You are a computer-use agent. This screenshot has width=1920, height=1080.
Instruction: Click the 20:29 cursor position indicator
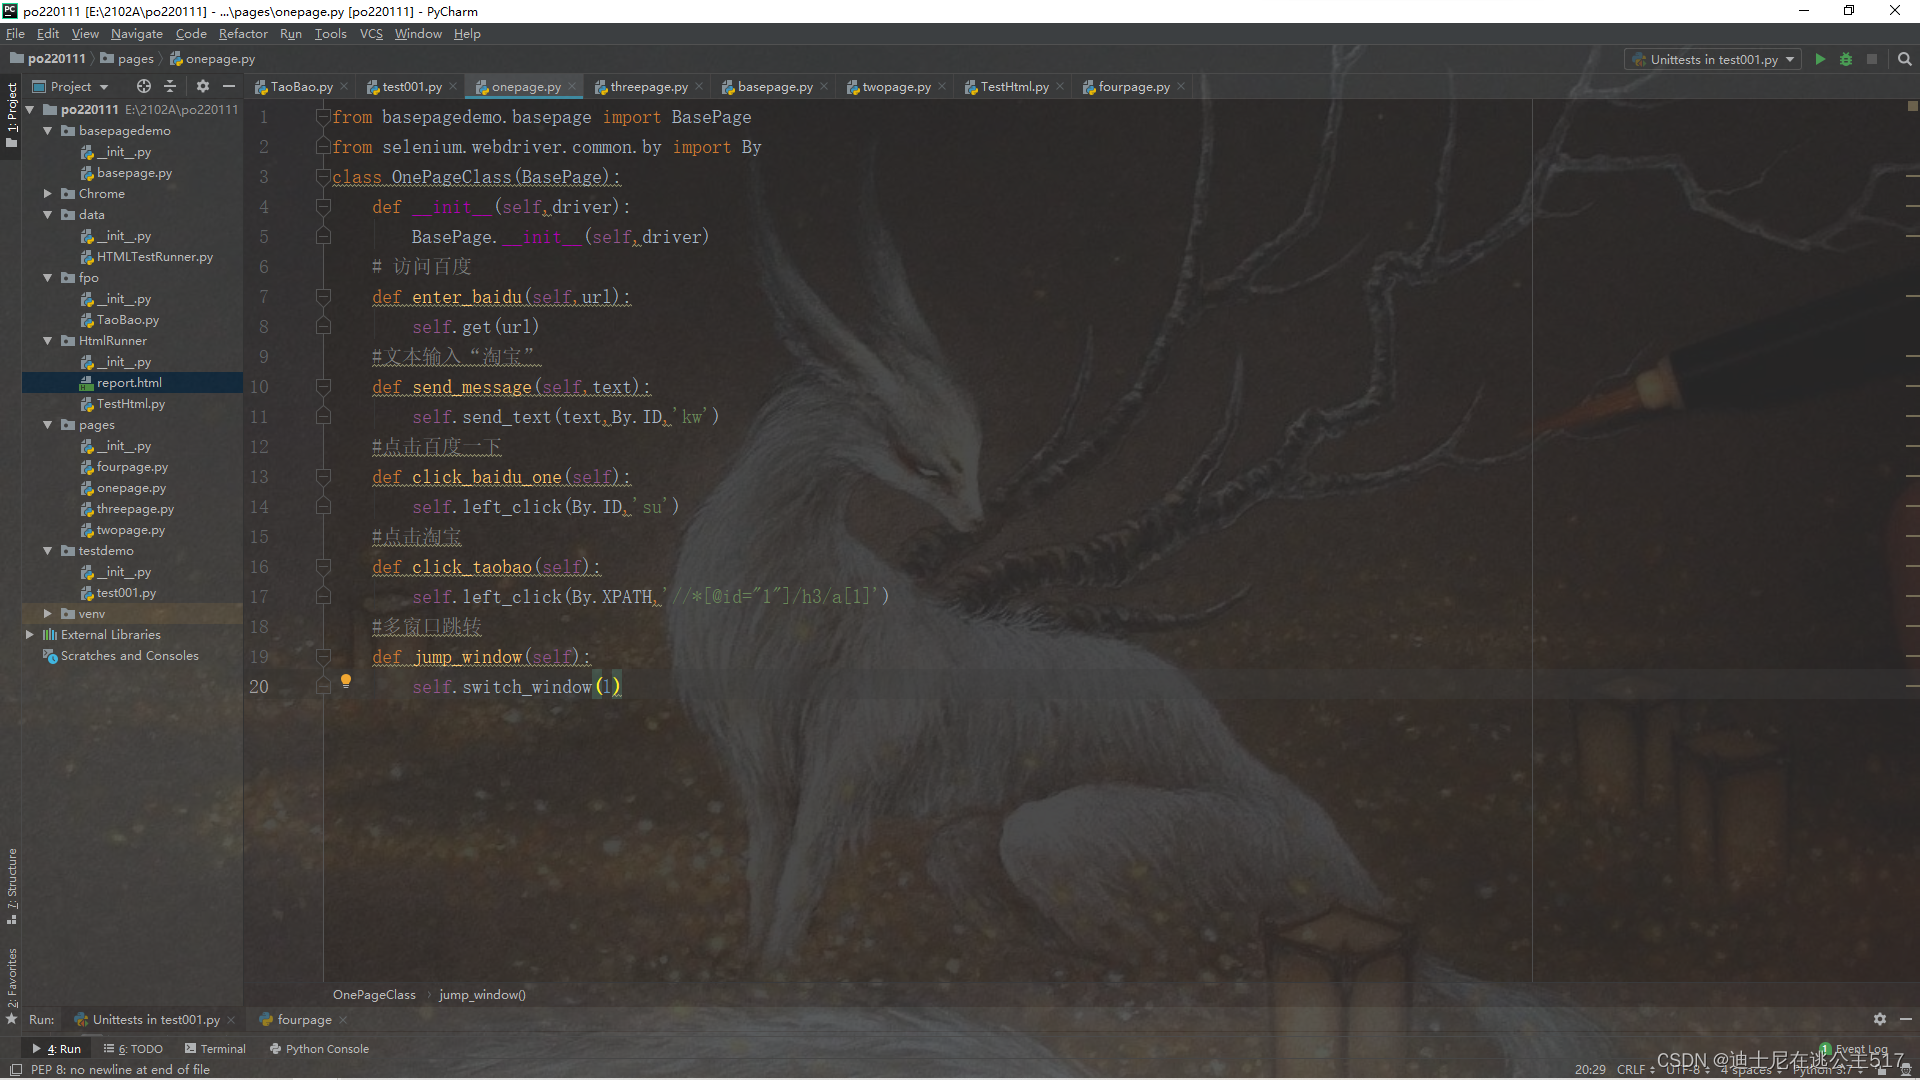tap(1590, 1070)
